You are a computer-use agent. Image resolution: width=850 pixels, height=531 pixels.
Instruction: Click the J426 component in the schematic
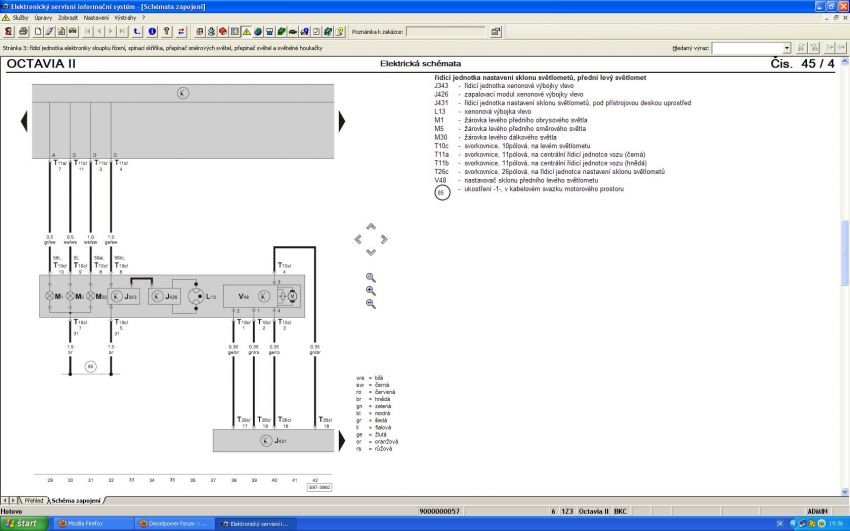coord(164,296)
